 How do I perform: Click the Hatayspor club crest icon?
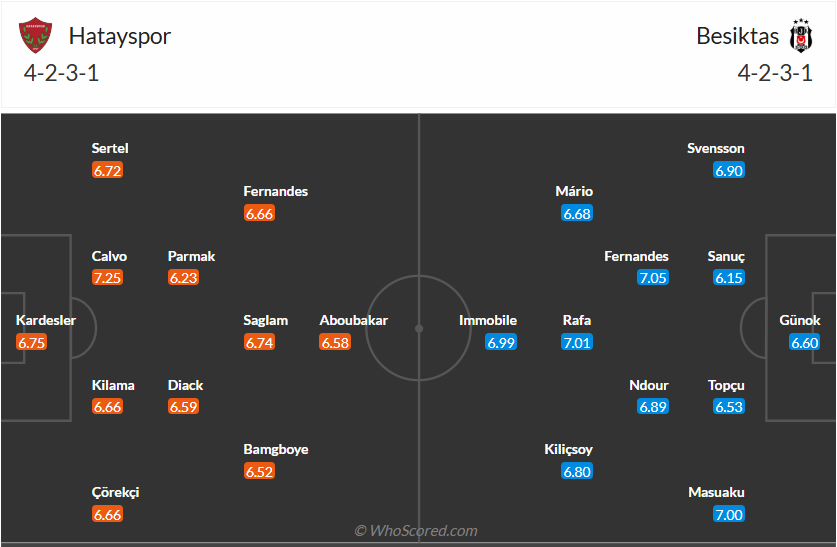[34, 36]
